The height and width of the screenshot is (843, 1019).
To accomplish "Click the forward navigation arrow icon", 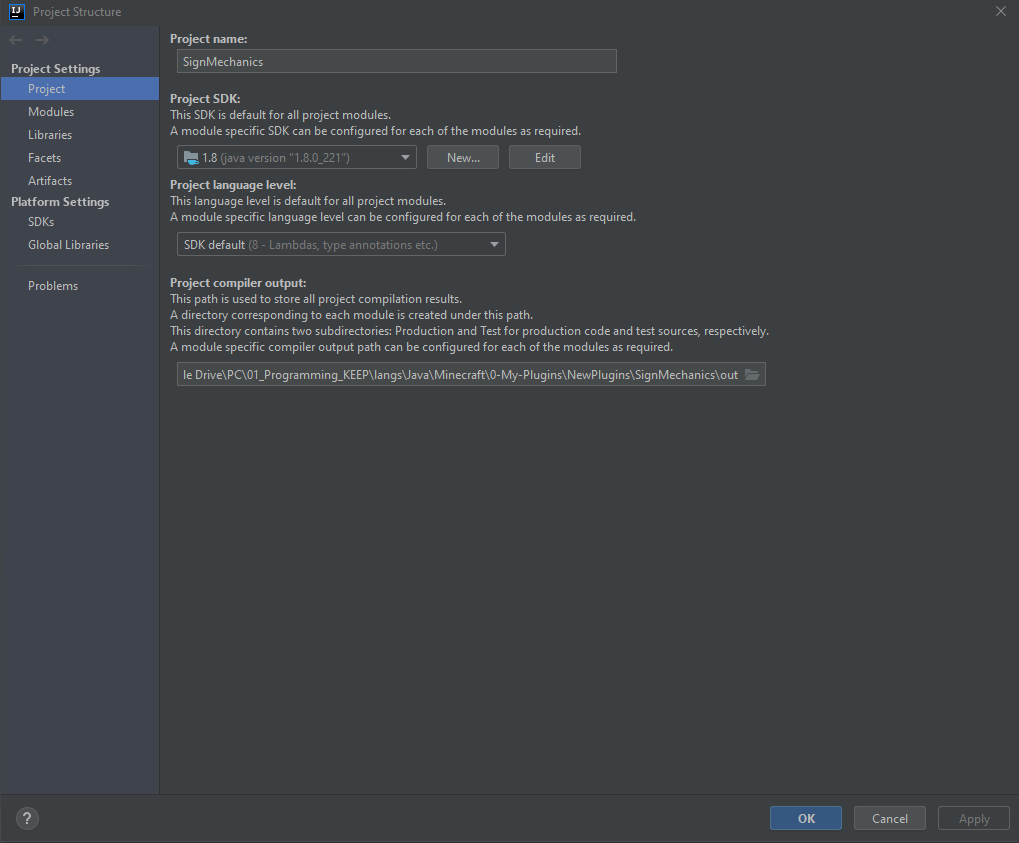I will click(42, 40).
